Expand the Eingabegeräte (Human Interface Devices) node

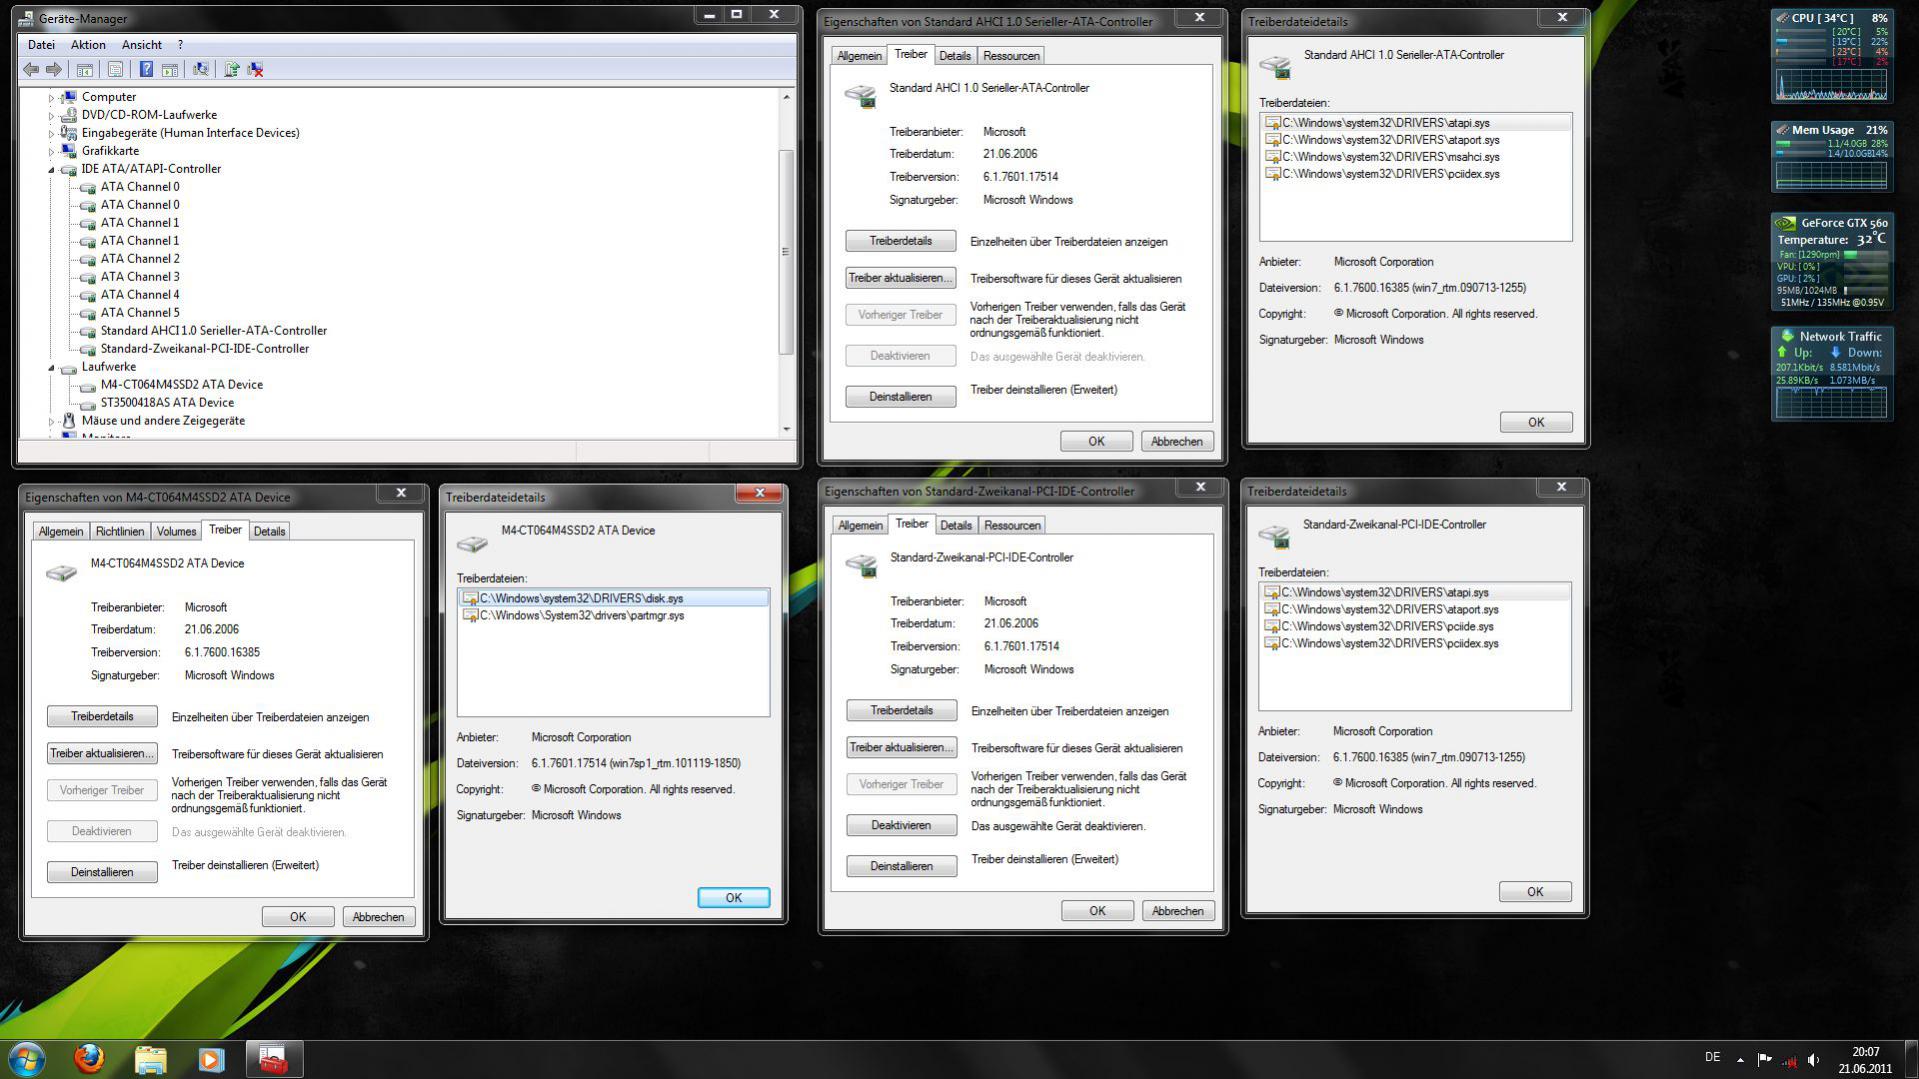tap(51, 134)
